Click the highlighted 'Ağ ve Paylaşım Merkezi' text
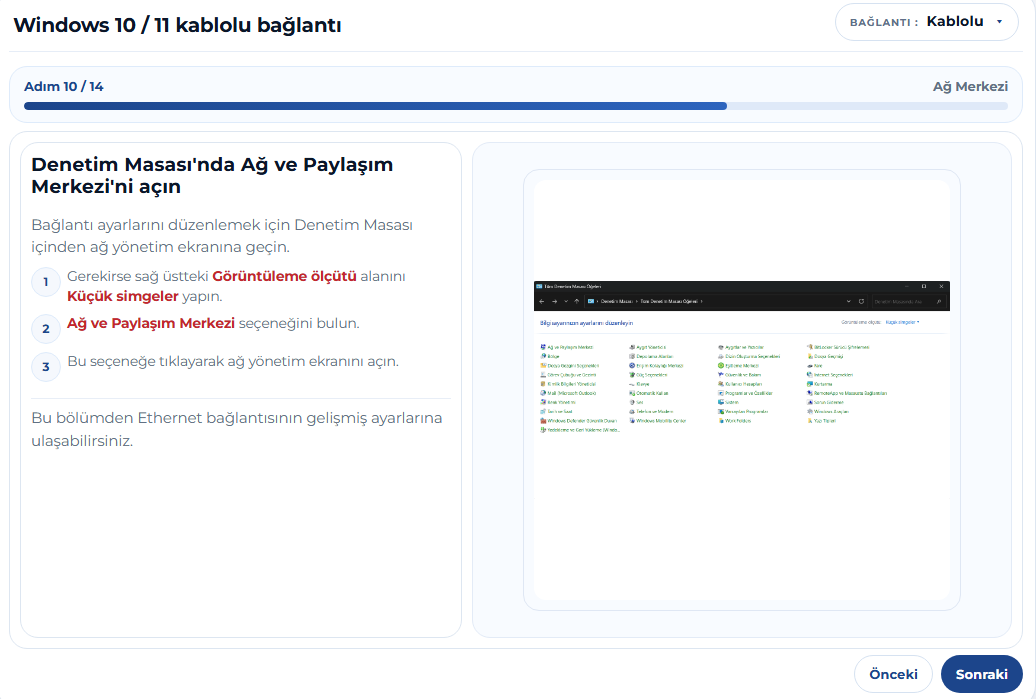This screenshot has height=699, width=1036. click(x=151, y=323)
